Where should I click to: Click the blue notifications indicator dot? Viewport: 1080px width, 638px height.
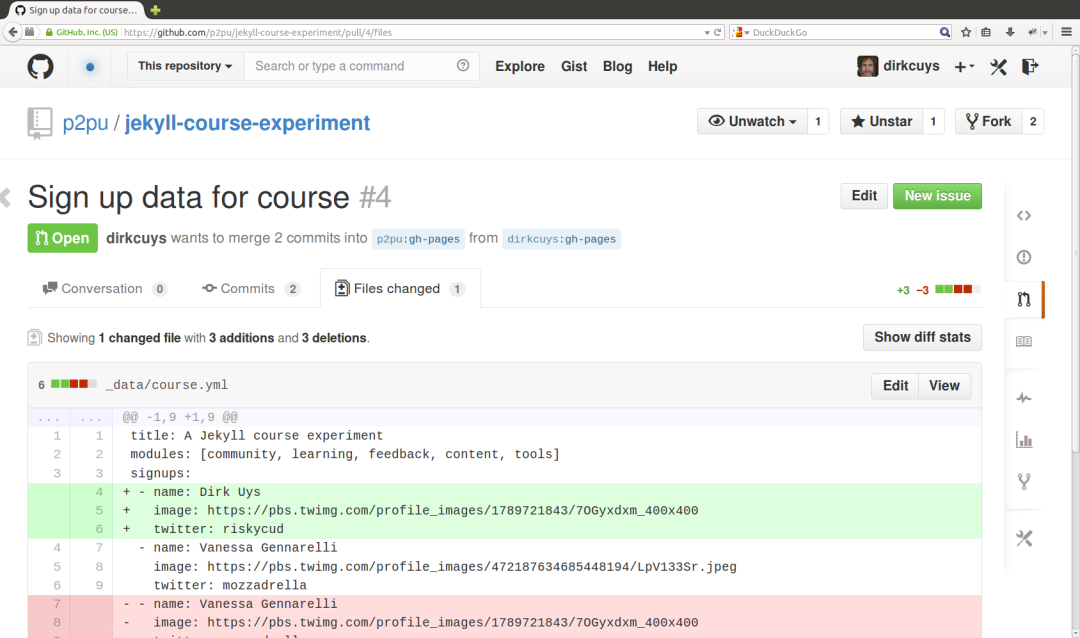(x=90, y=67)
